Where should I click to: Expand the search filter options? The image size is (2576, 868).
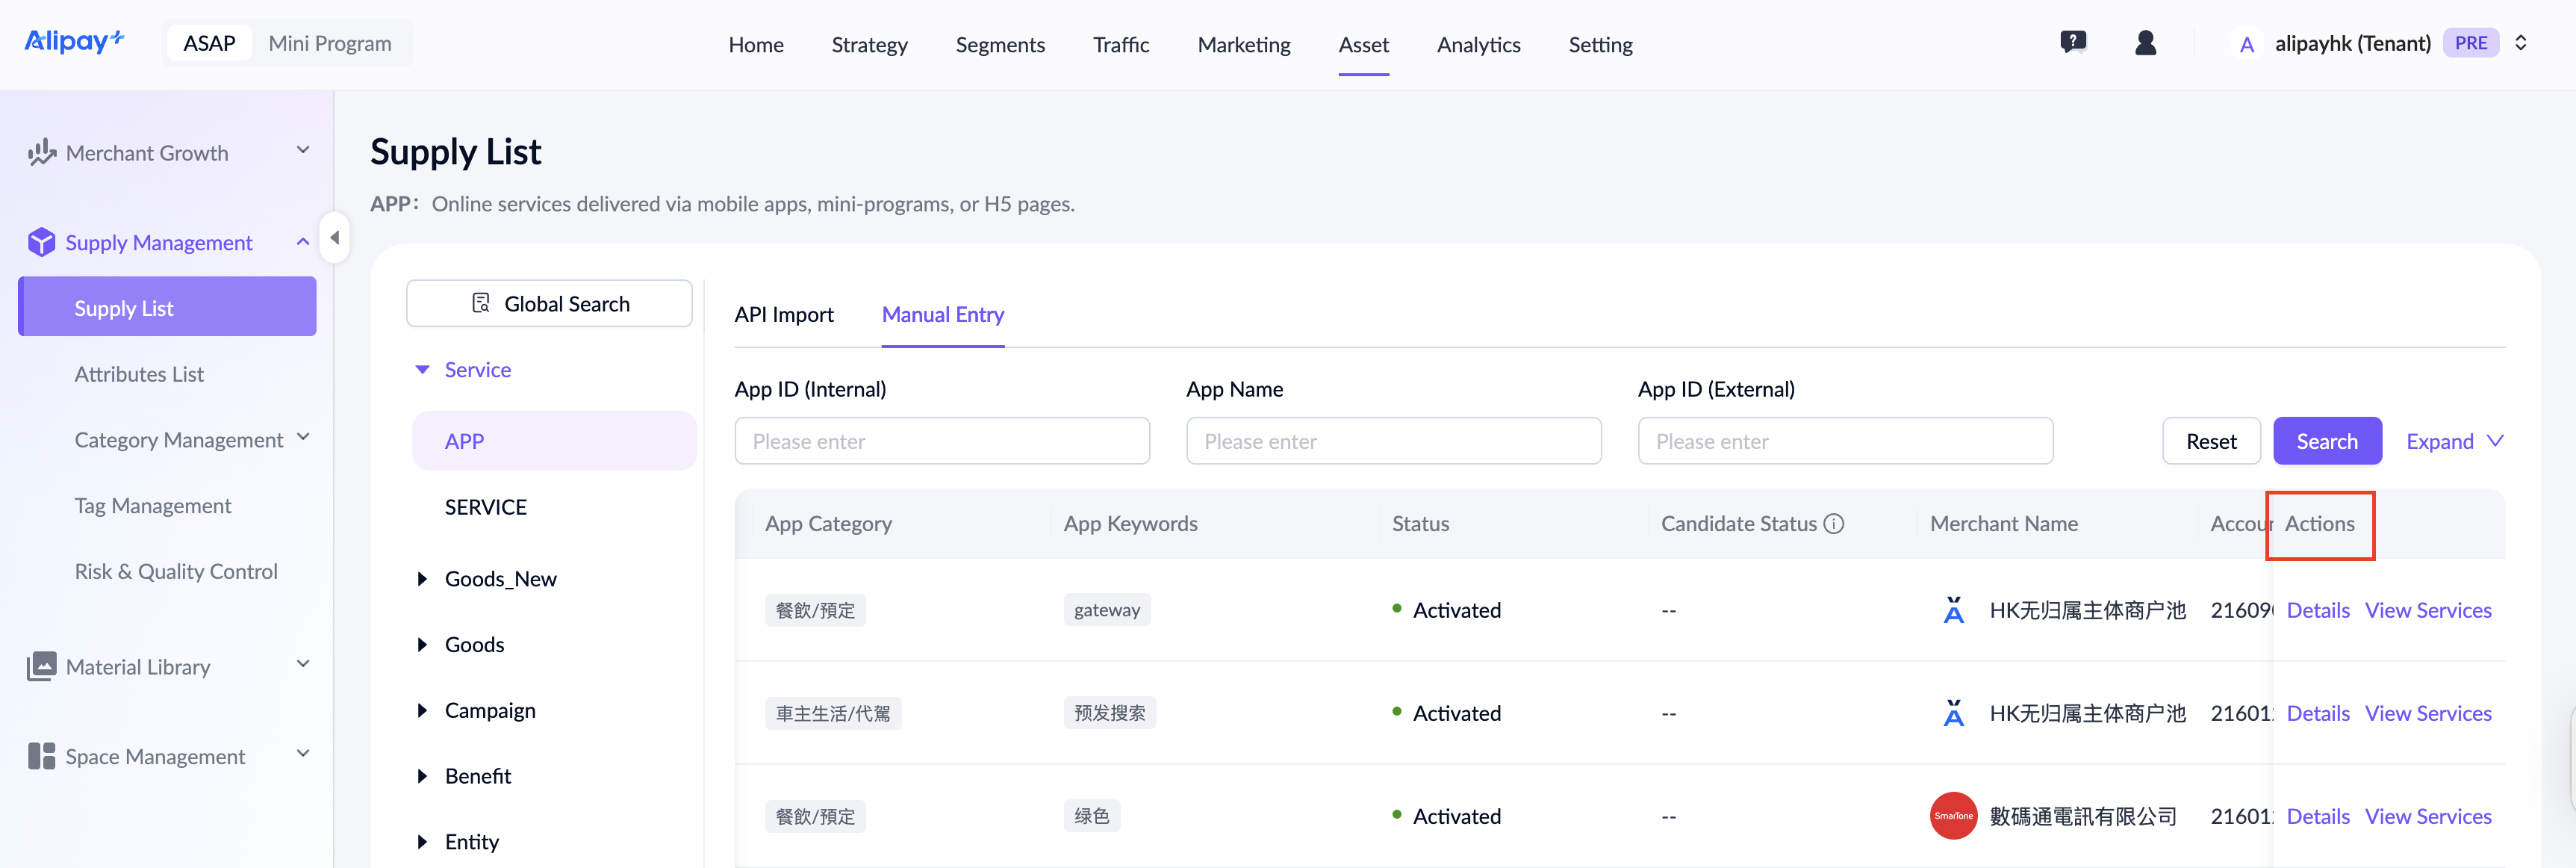pos(2454,441)
